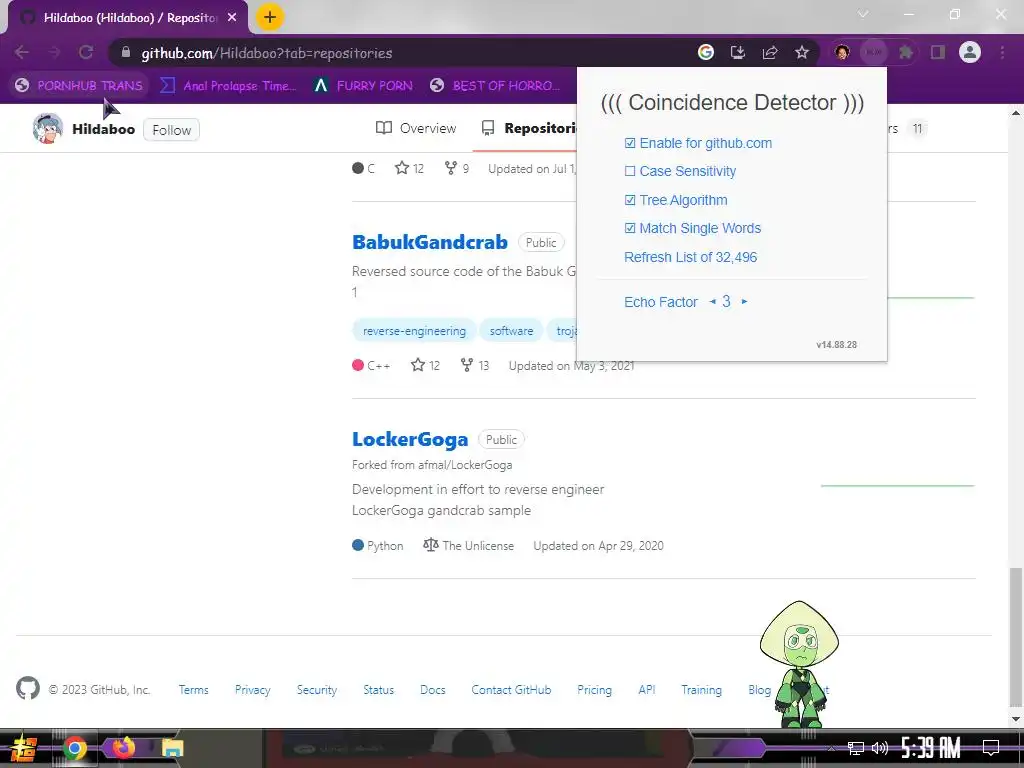The width and height of the screenshot is (1024, 768).
Task: Click the face avatar extension icon
Action: [x=842, y=52]
